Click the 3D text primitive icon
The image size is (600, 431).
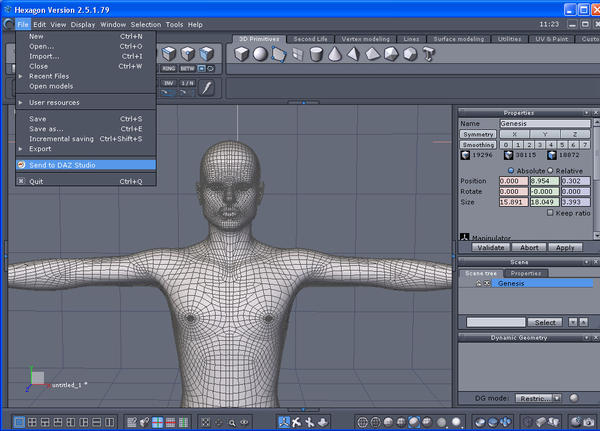[x=429, y=54]
